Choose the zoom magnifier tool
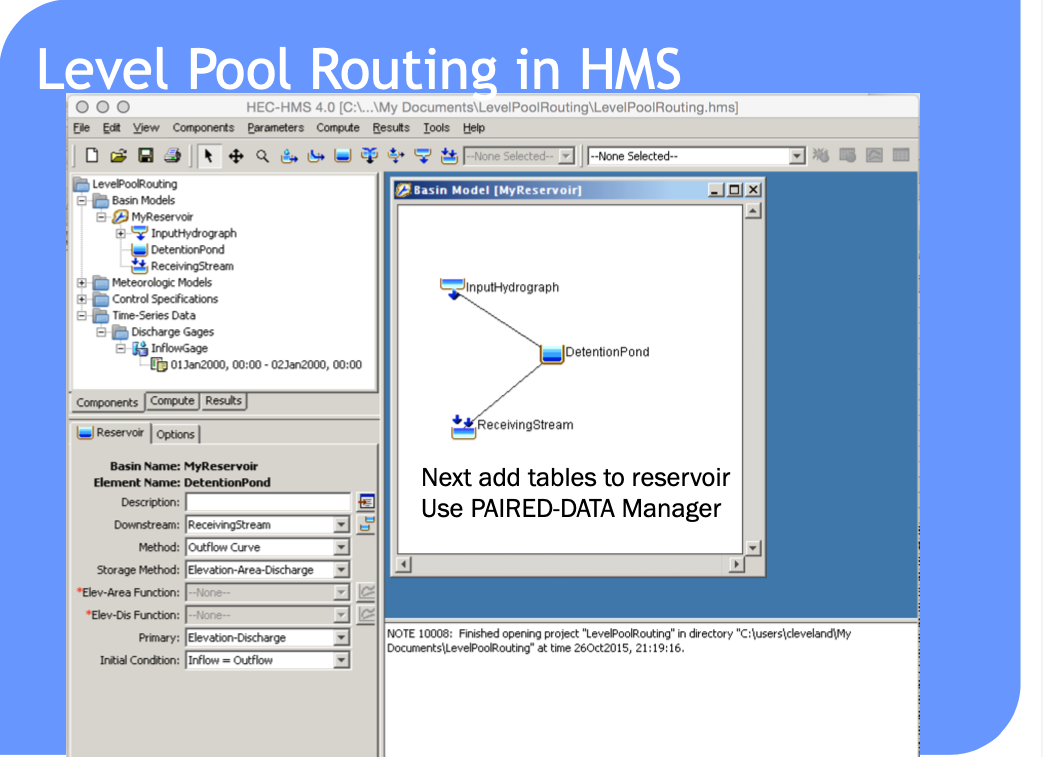The image size is (1043, 757). click(x=263, y=156)
